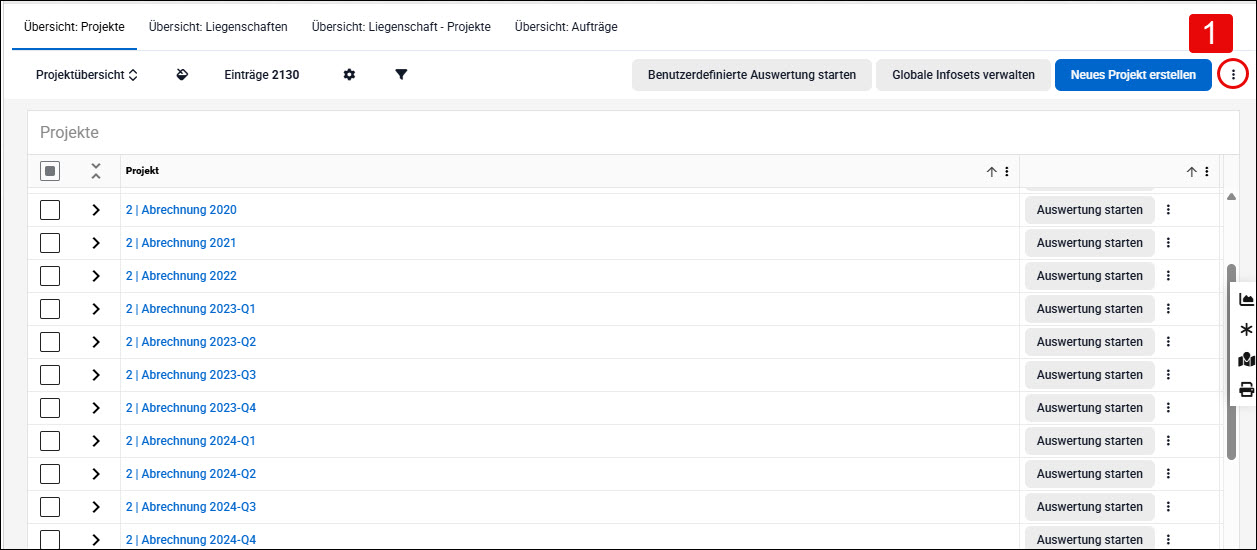1257x550 pixels.
Task: Tick the Abrechnung 2024-Q1 row checkbox
Action: point(50,441)
